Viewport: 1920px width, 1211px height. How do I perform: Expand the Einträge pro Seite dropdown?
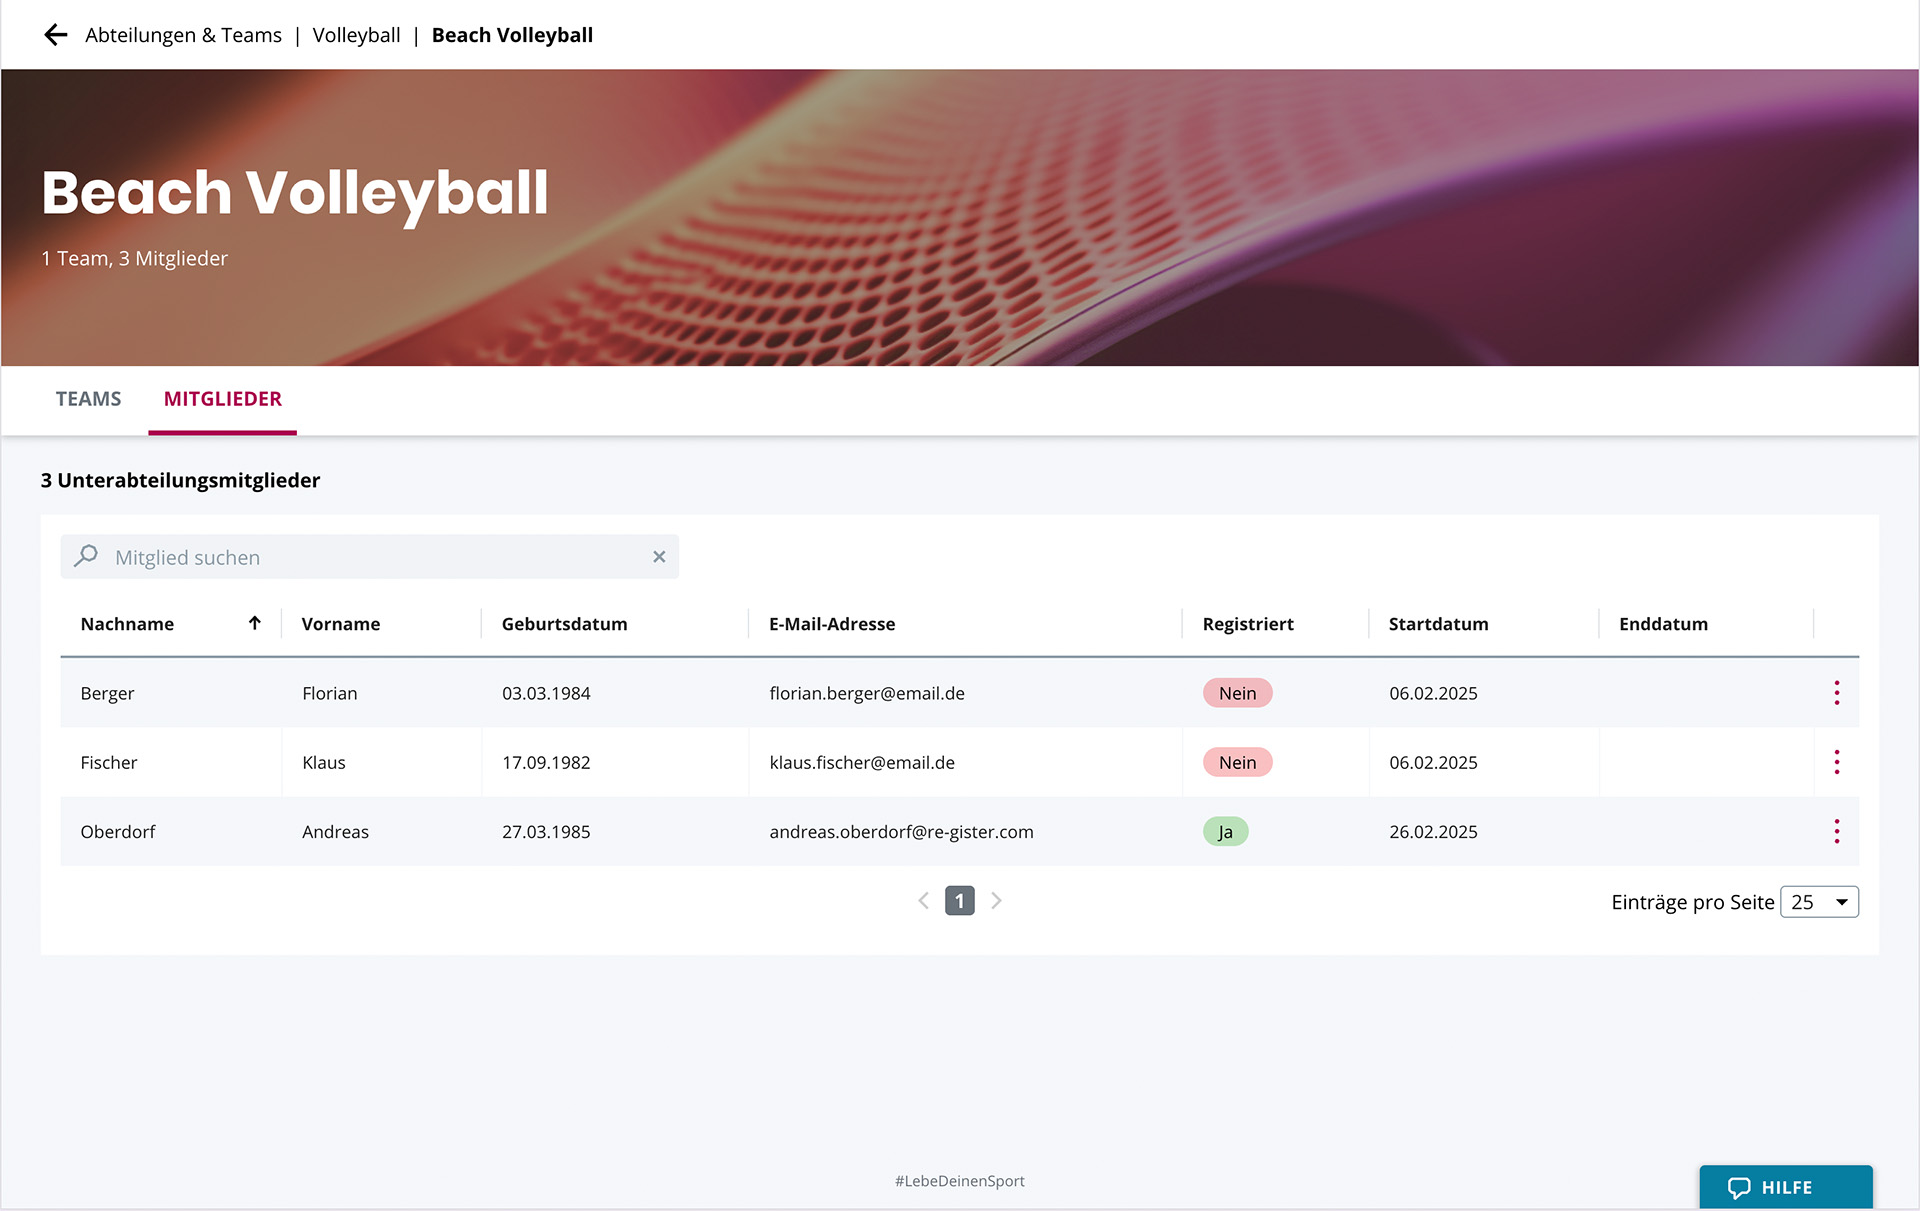pos(1819,902)
